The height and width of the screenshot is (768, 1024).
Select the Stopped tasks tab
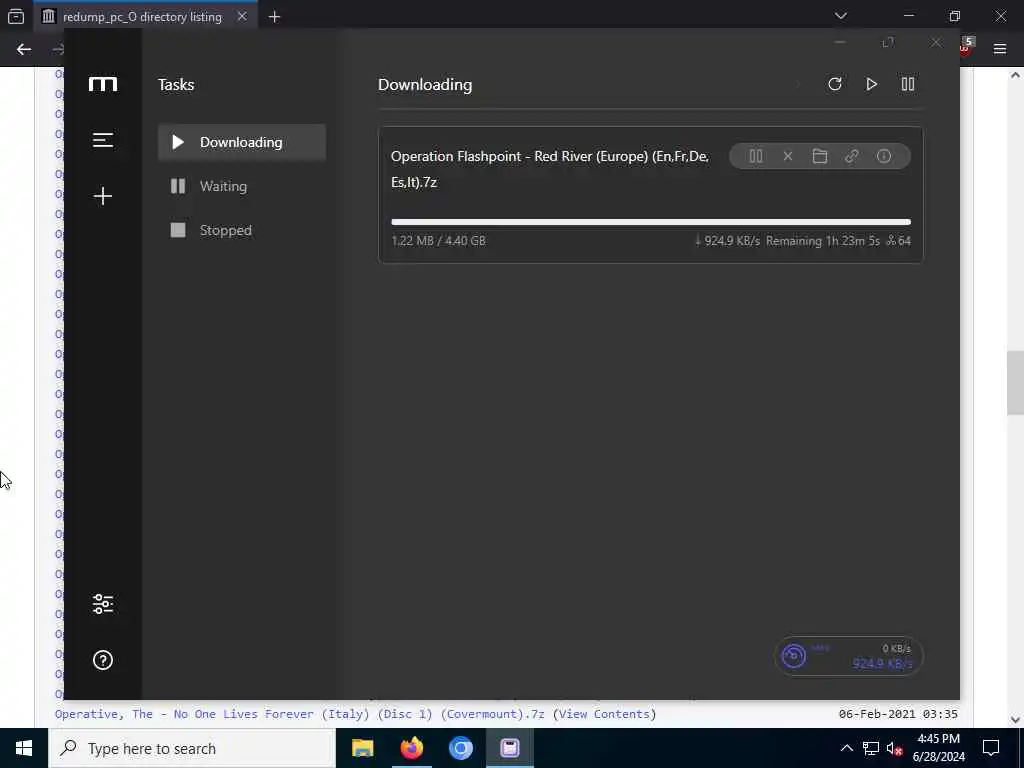(x=242, y=230)
